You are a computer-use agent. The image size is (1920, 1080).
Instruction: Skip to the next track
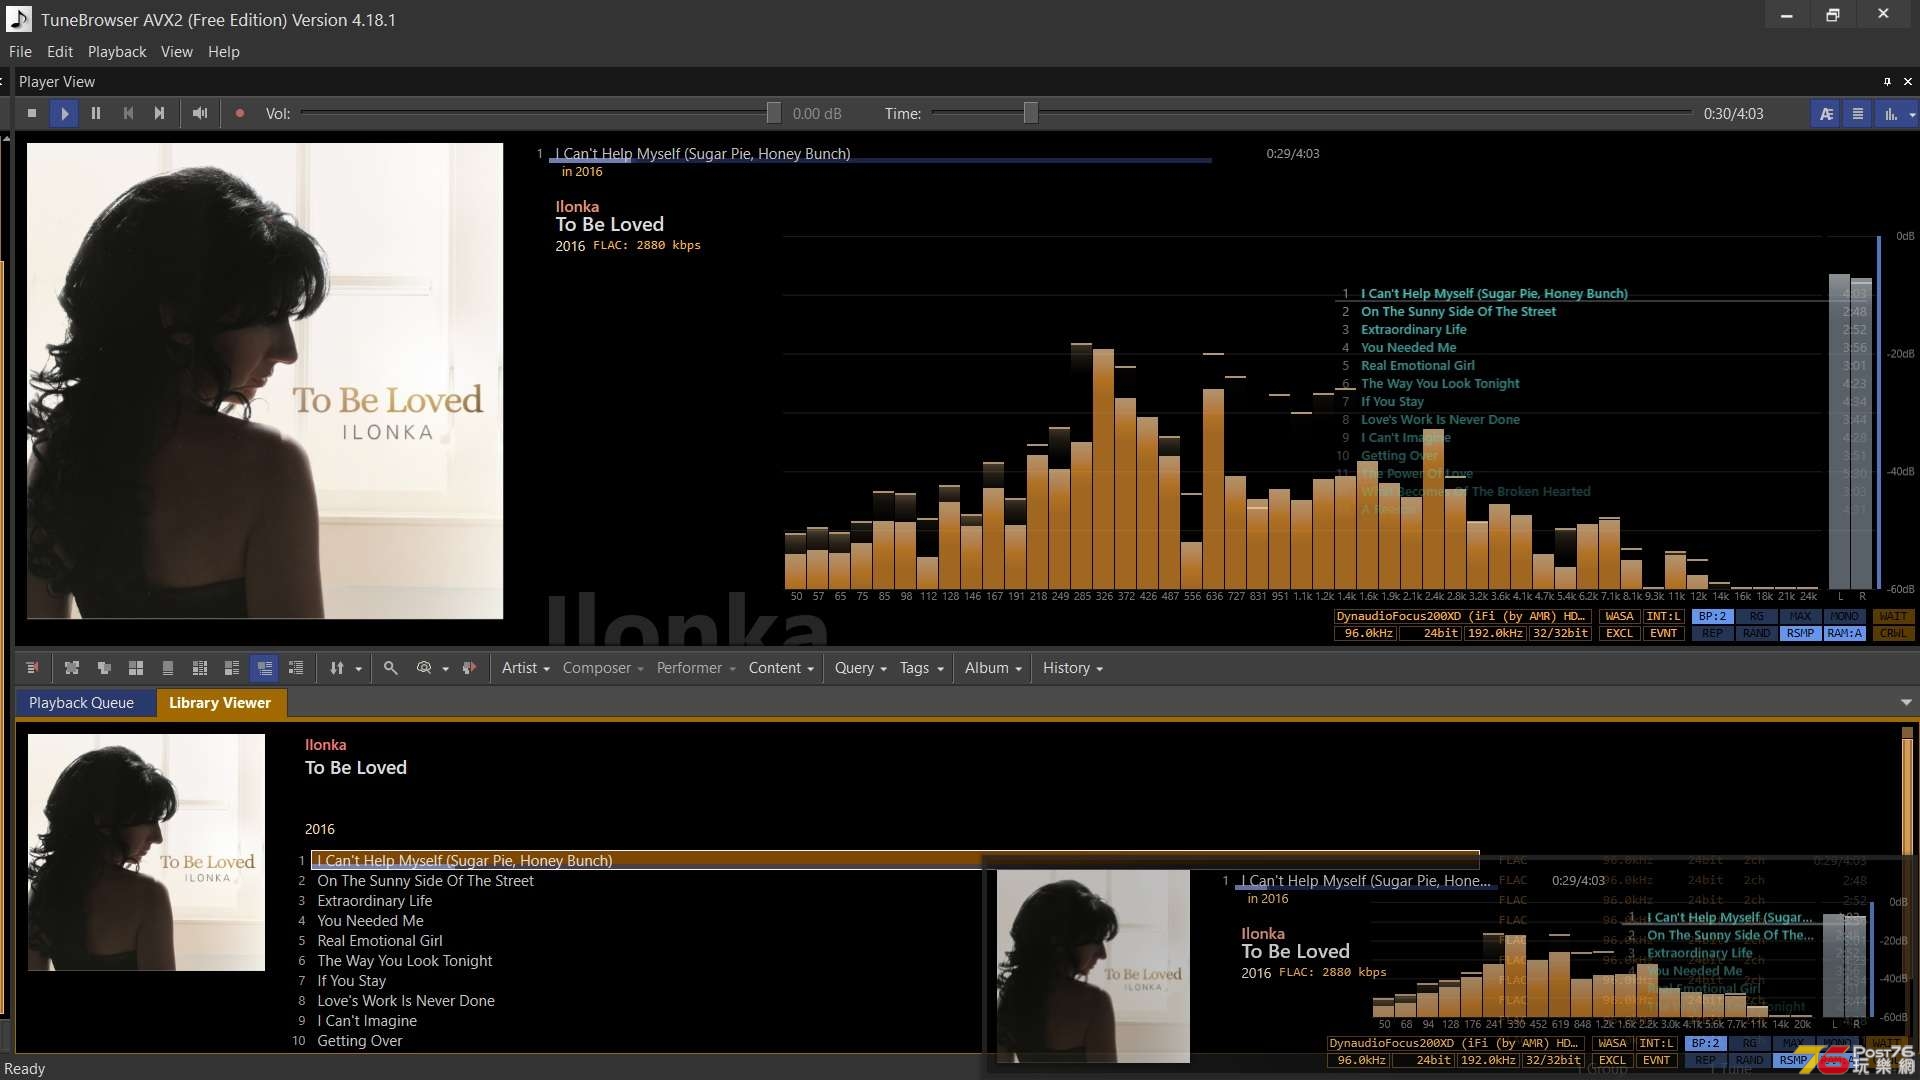(159, 114)
